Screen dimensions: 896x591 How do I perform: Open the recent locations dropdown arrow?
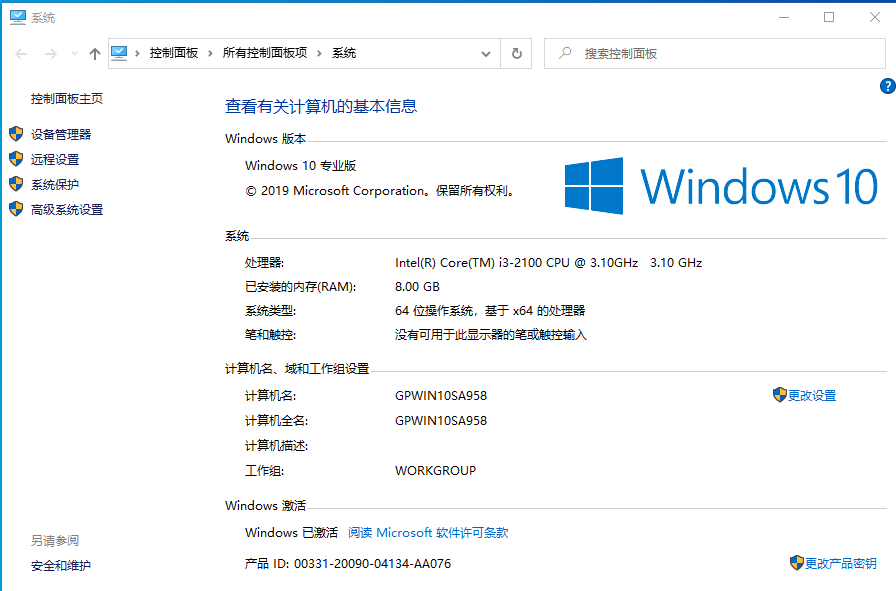point(74,54)
